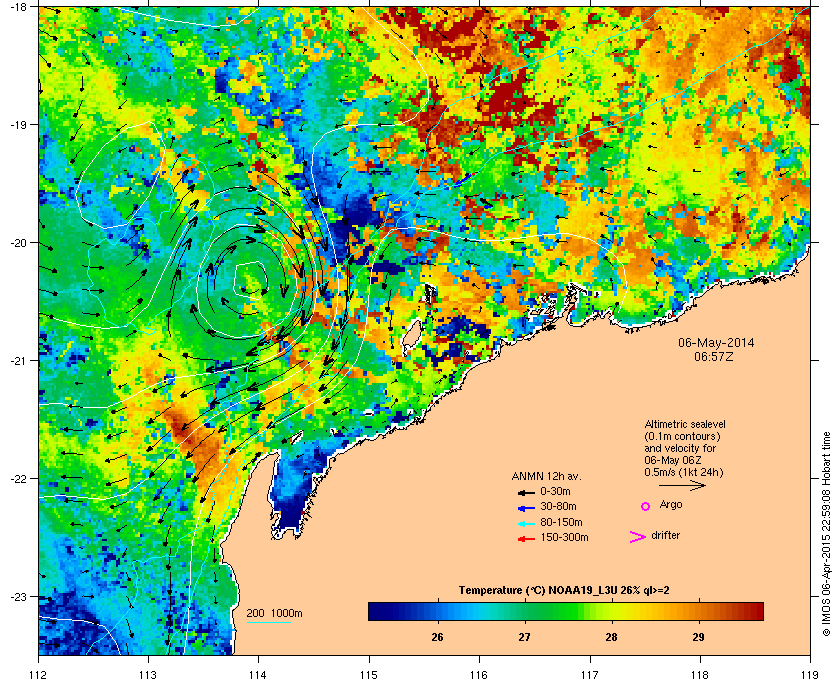Screen dimensions: 840x680
Task: Click the '-19' latitude axis label
Action: tap(17, 124)
